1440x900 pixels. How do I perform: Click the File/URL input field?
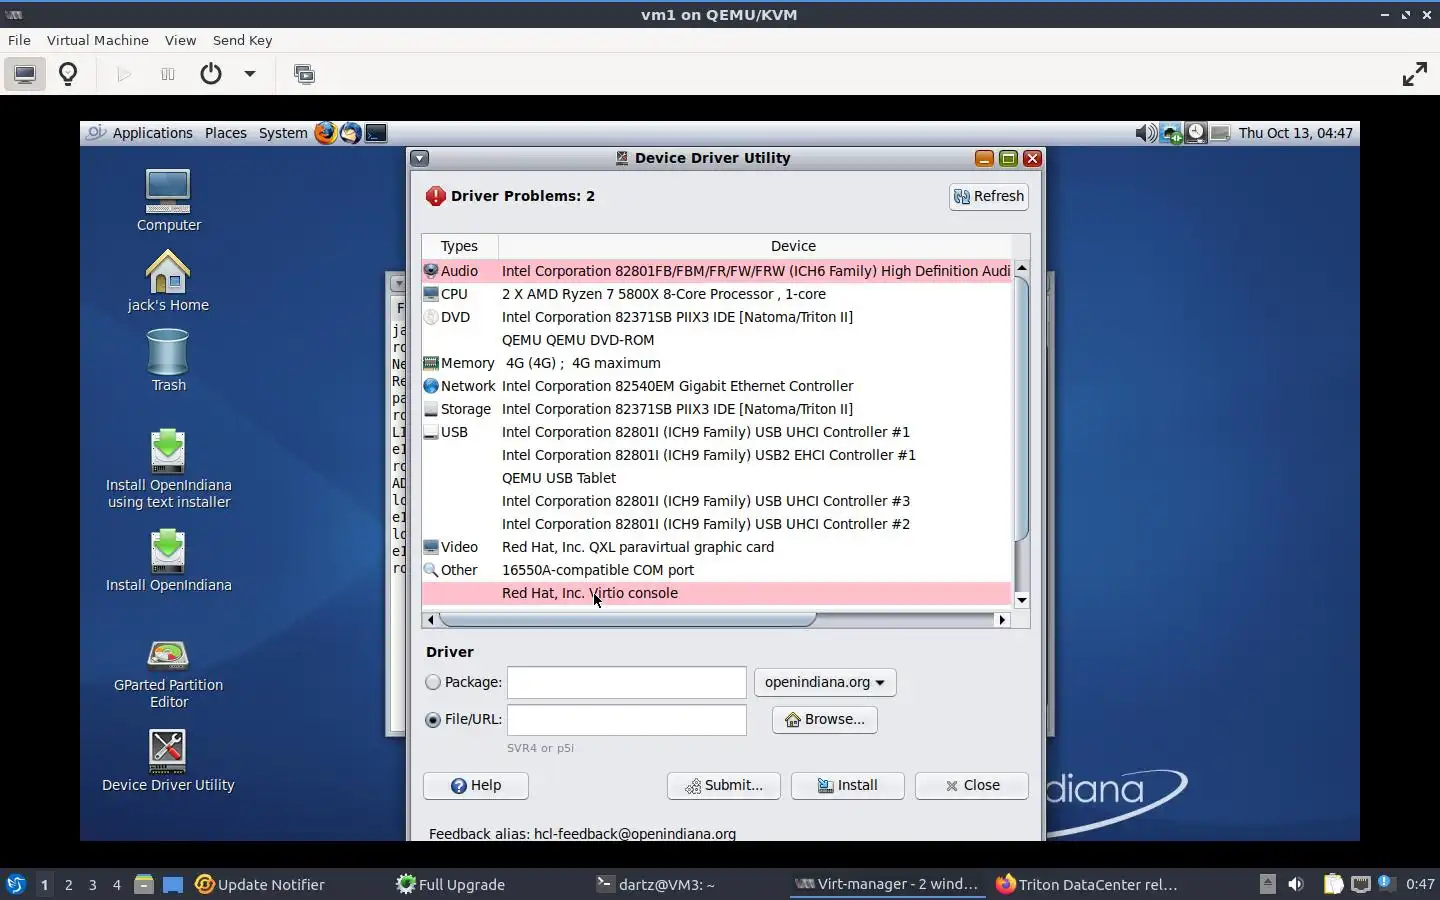[x=626, y=720]
